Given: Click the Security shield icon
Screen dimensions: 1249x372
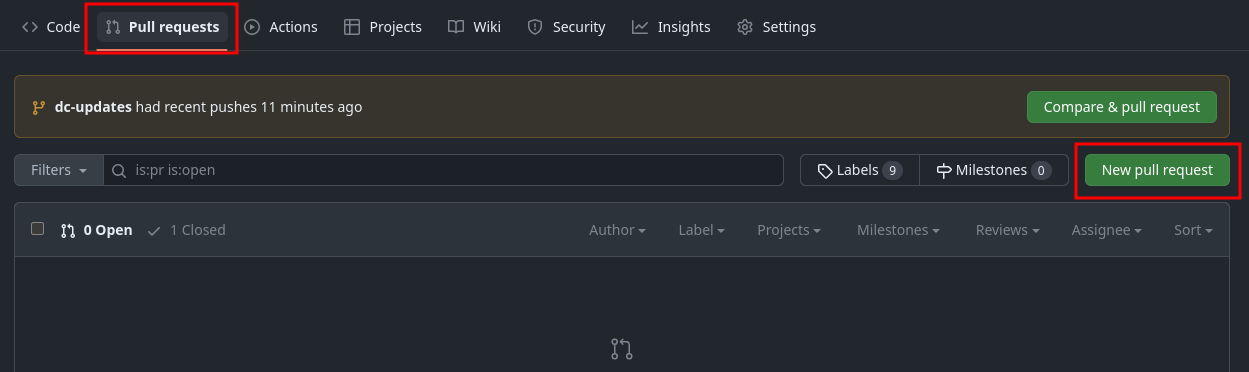Looking at the screenshot, I should coord(535,27).
